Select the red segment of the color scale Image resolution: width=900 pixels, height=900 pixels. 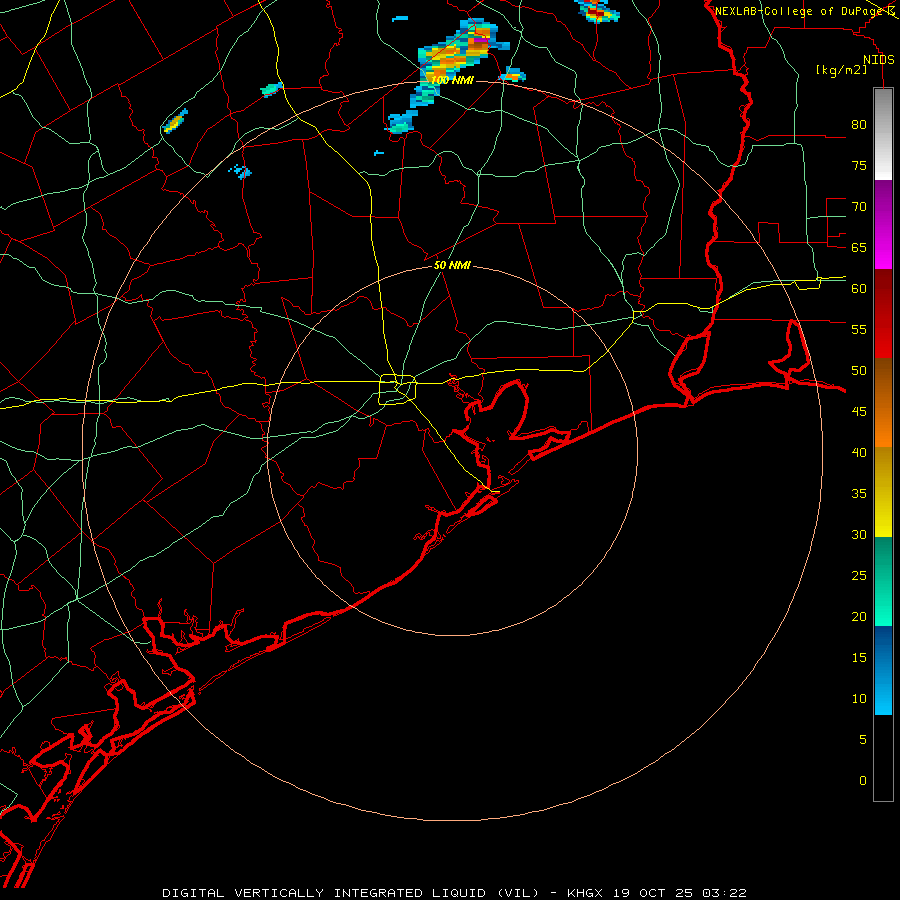tap(883, 314)
